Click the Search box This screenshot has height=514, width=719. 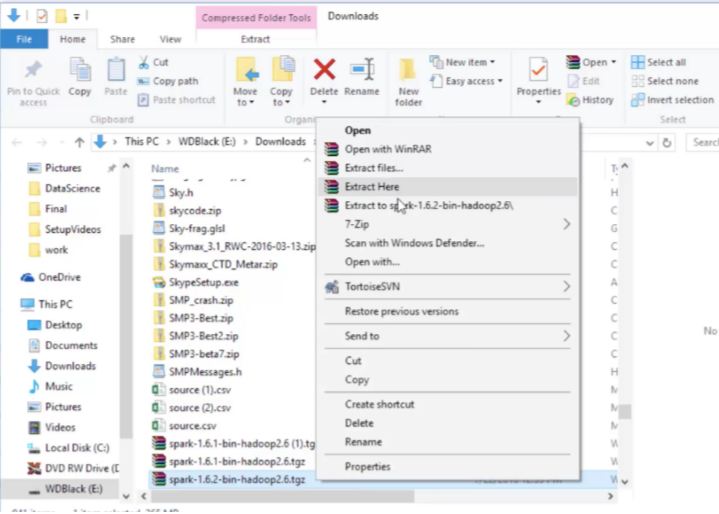click(x=702, y=142)
